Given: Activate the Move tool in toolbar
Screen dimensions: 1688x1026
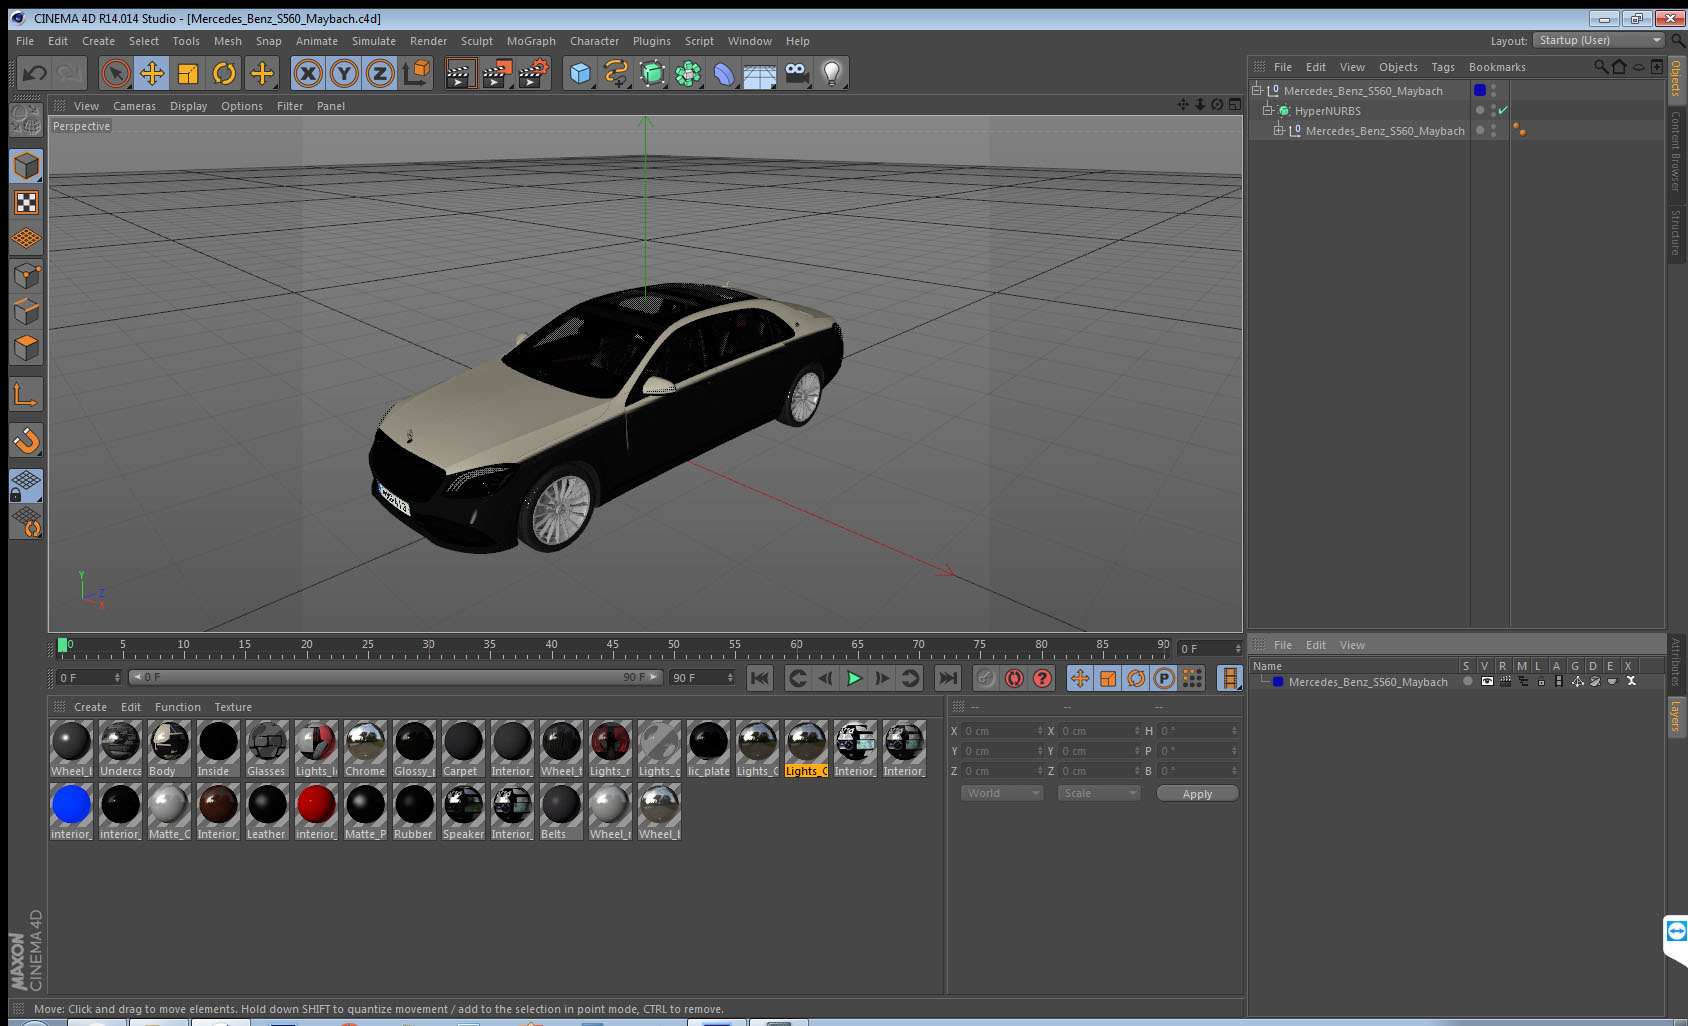Looking at the screenshot, I should pos(152,73).
